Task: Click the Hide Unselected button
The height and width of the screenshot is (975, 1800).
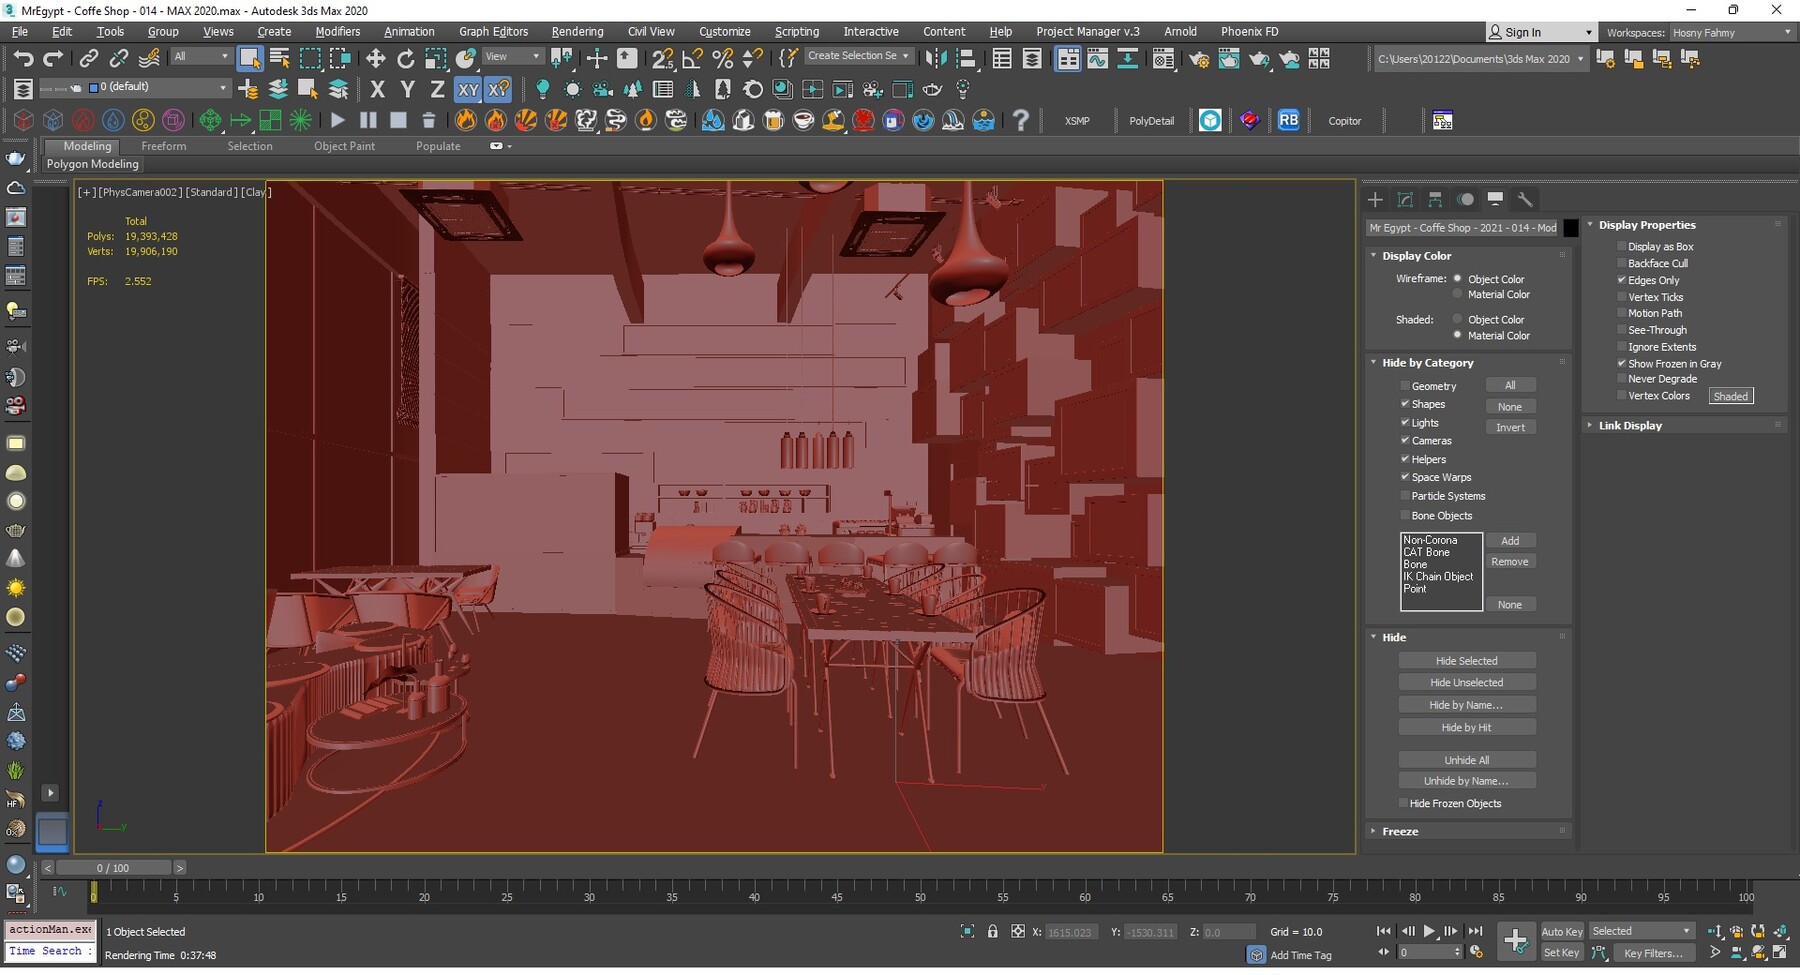Action: pyautogui.click(x=1467, y=682)
